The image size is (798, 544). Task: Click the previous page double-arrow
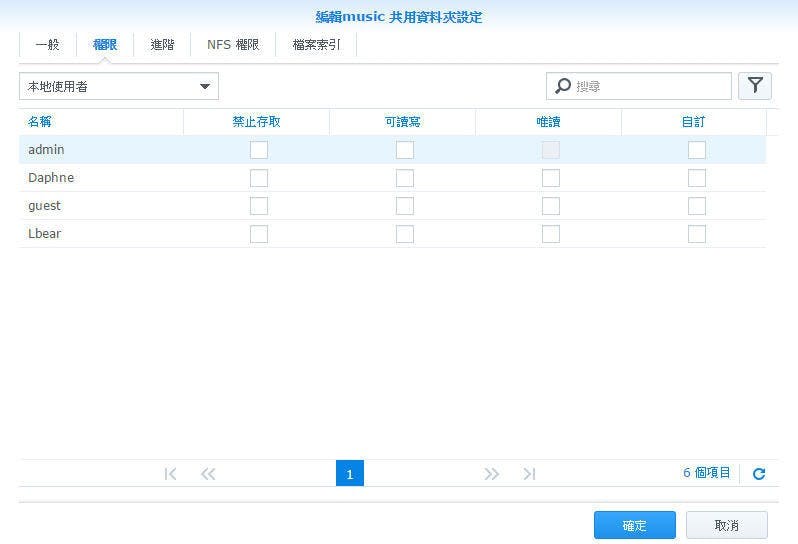(x=208, y=474)
